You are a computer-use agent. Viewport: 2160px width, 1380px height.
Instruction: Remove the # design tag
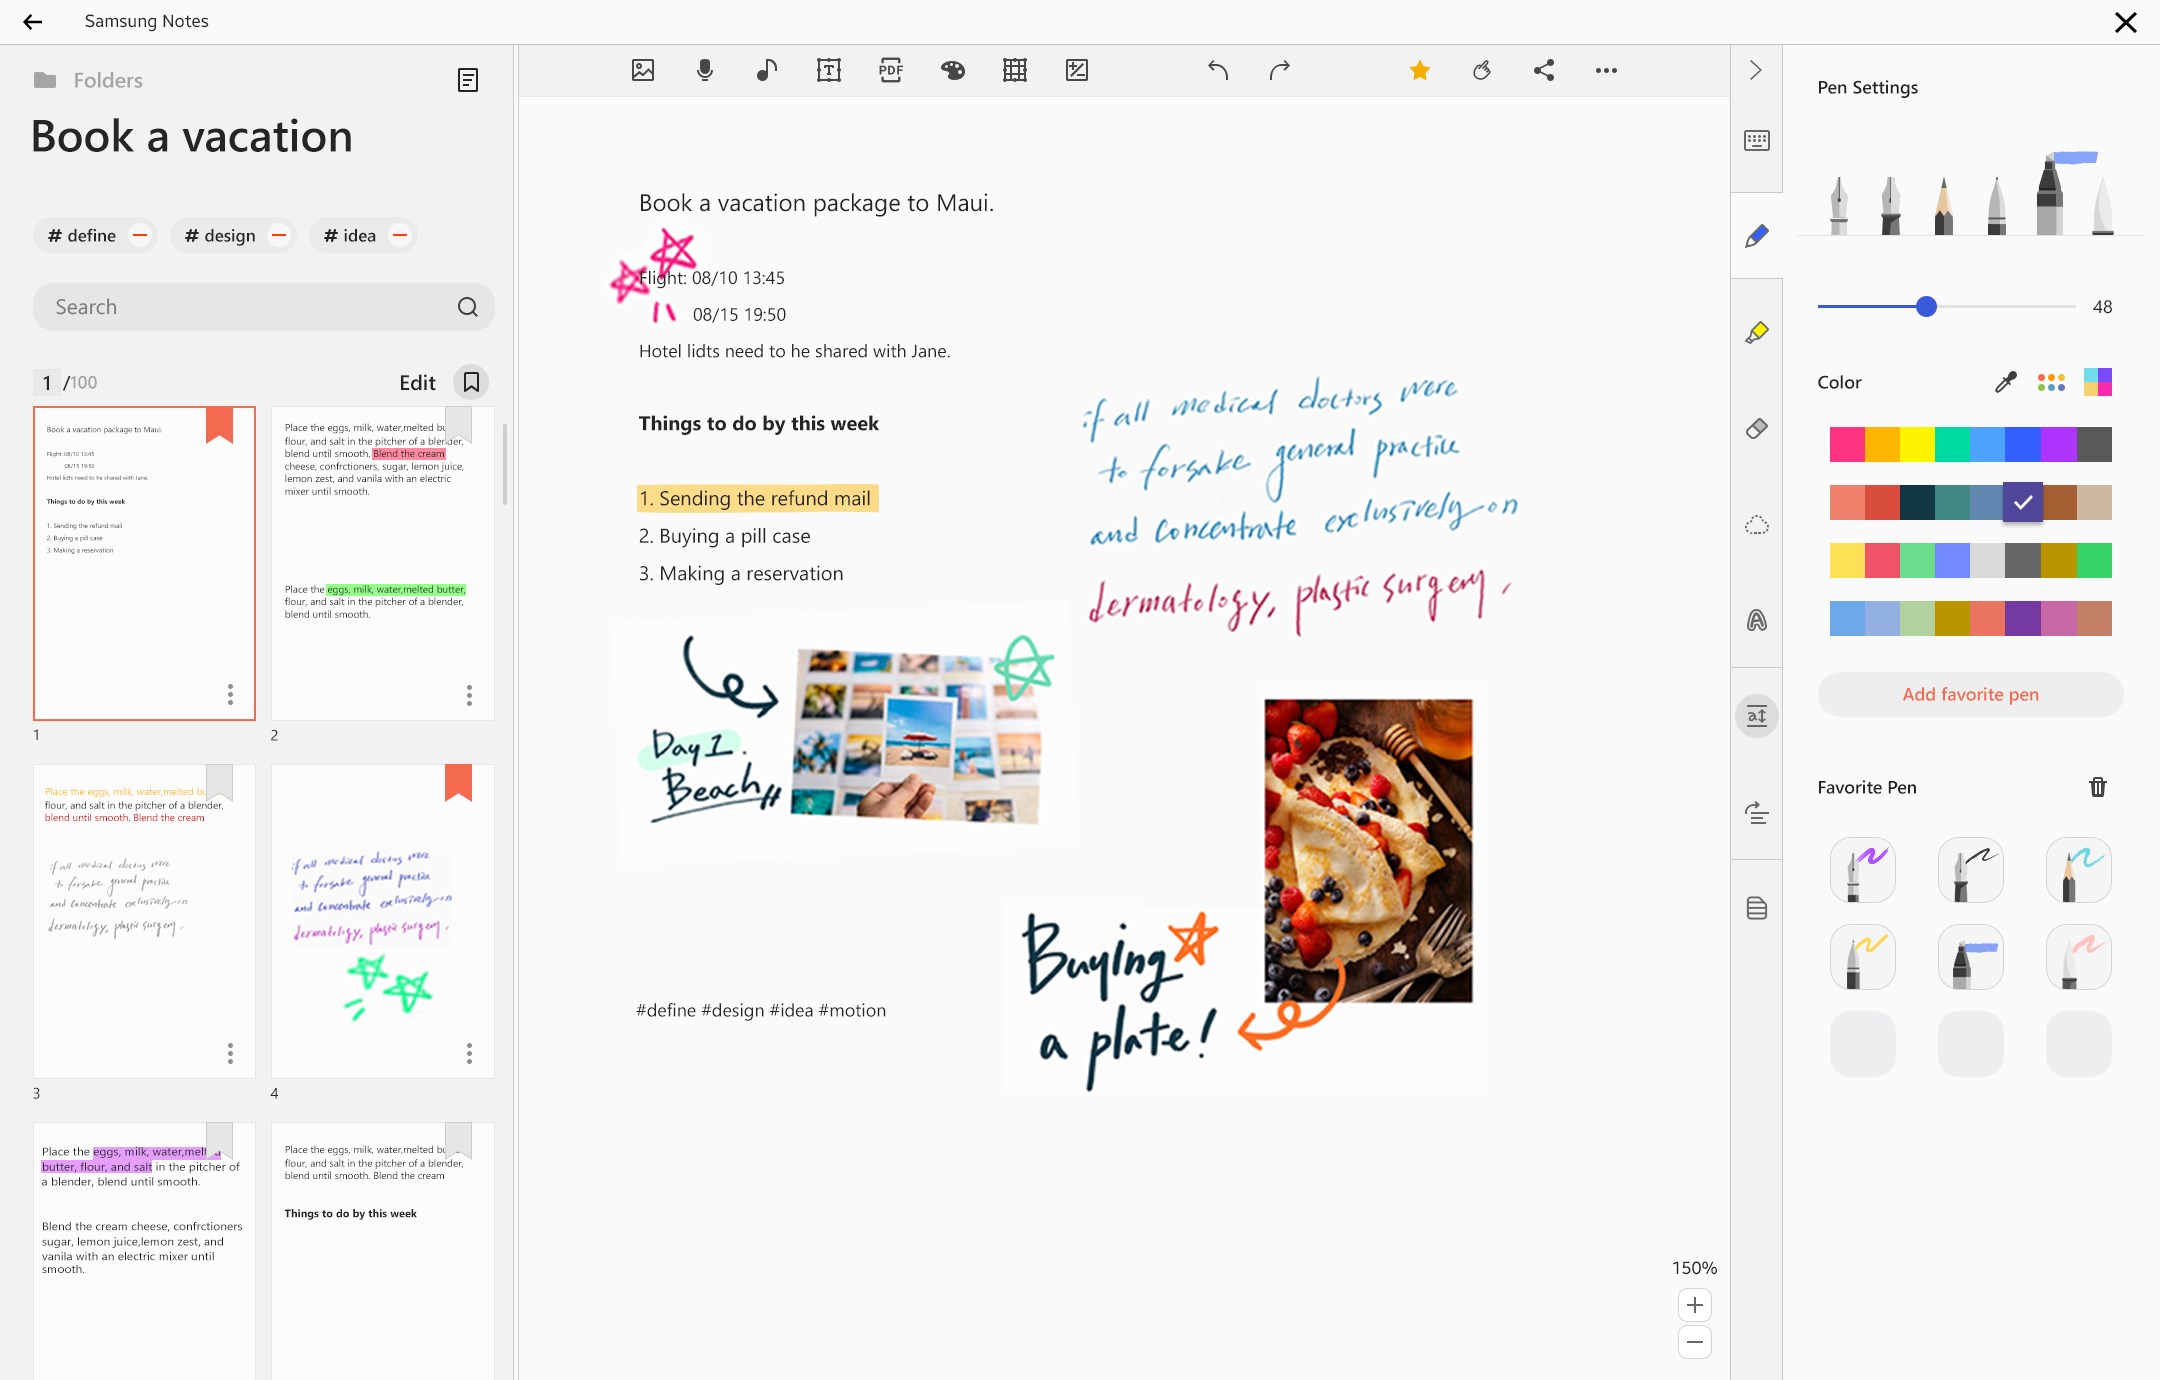click(279, 236)
